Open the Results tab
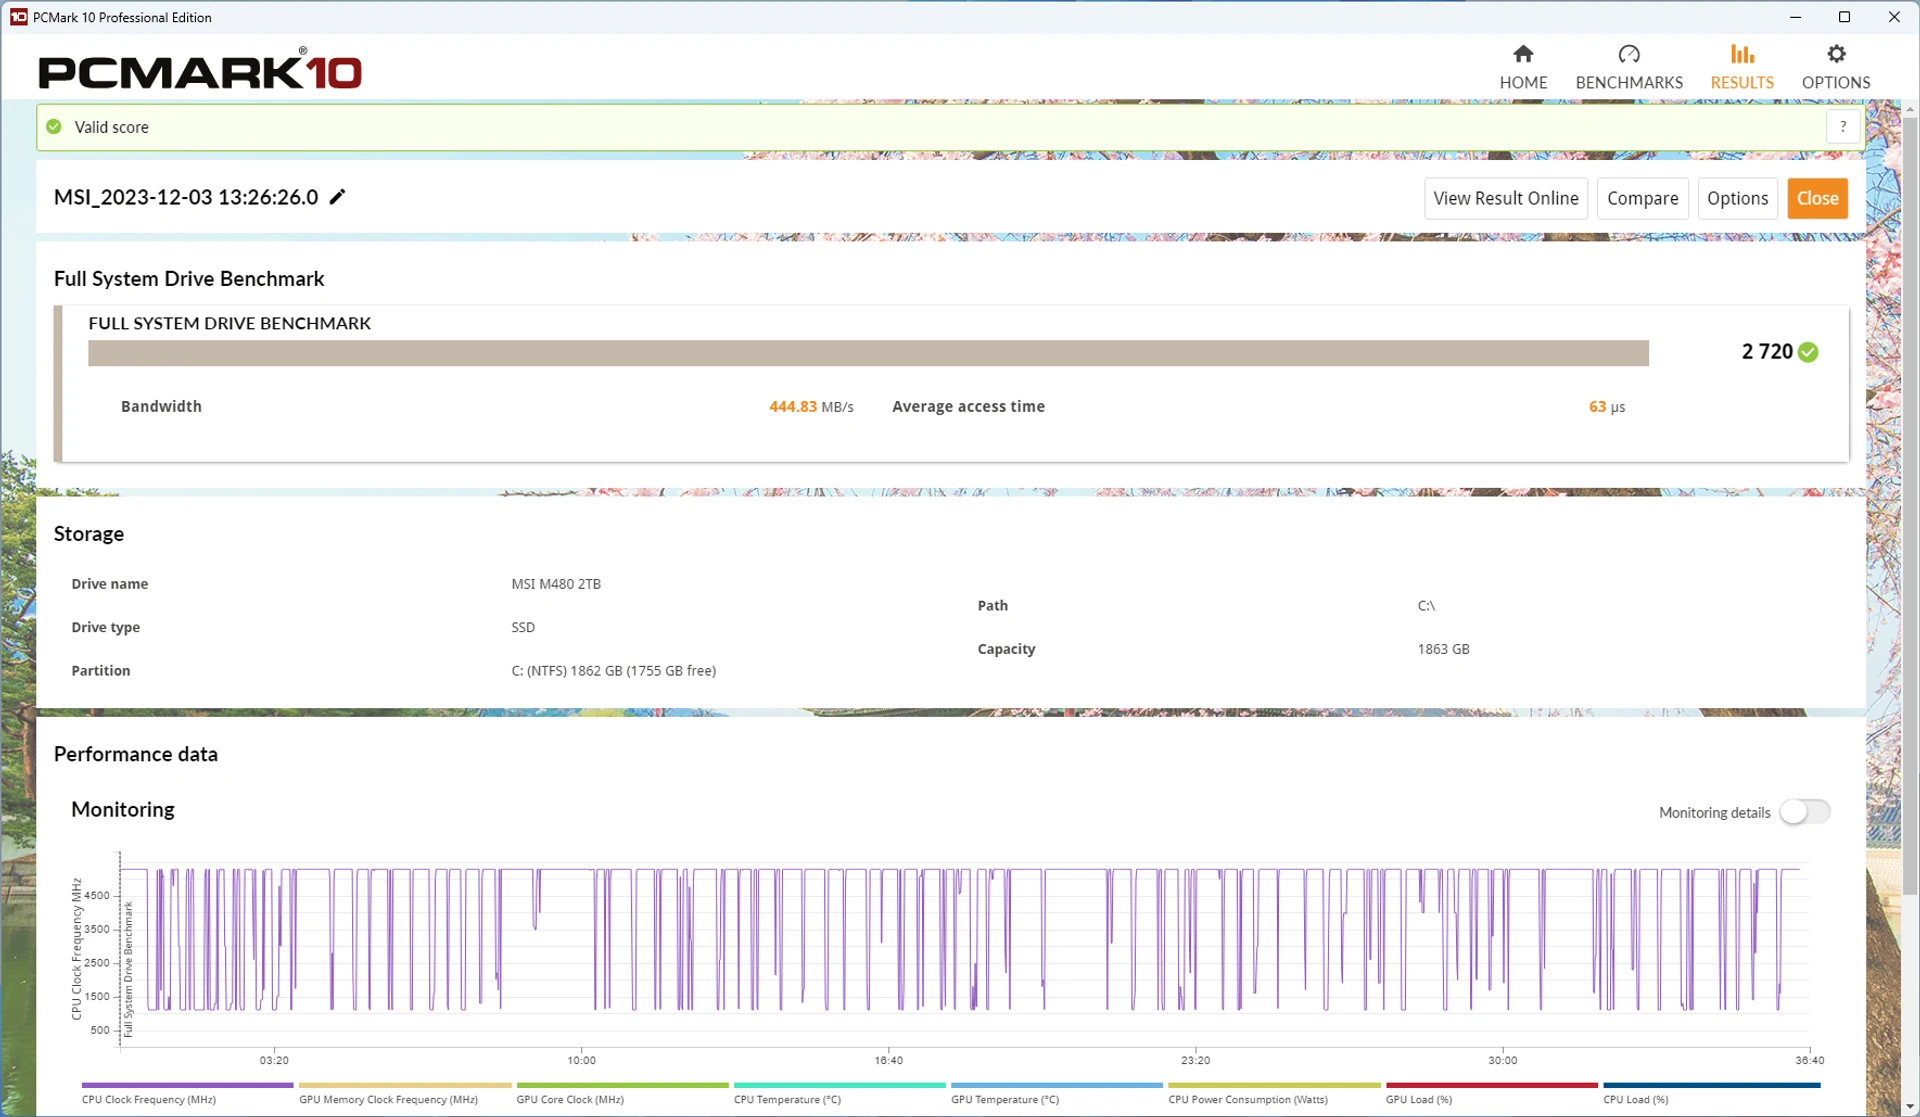 [x=1742, y=67]
